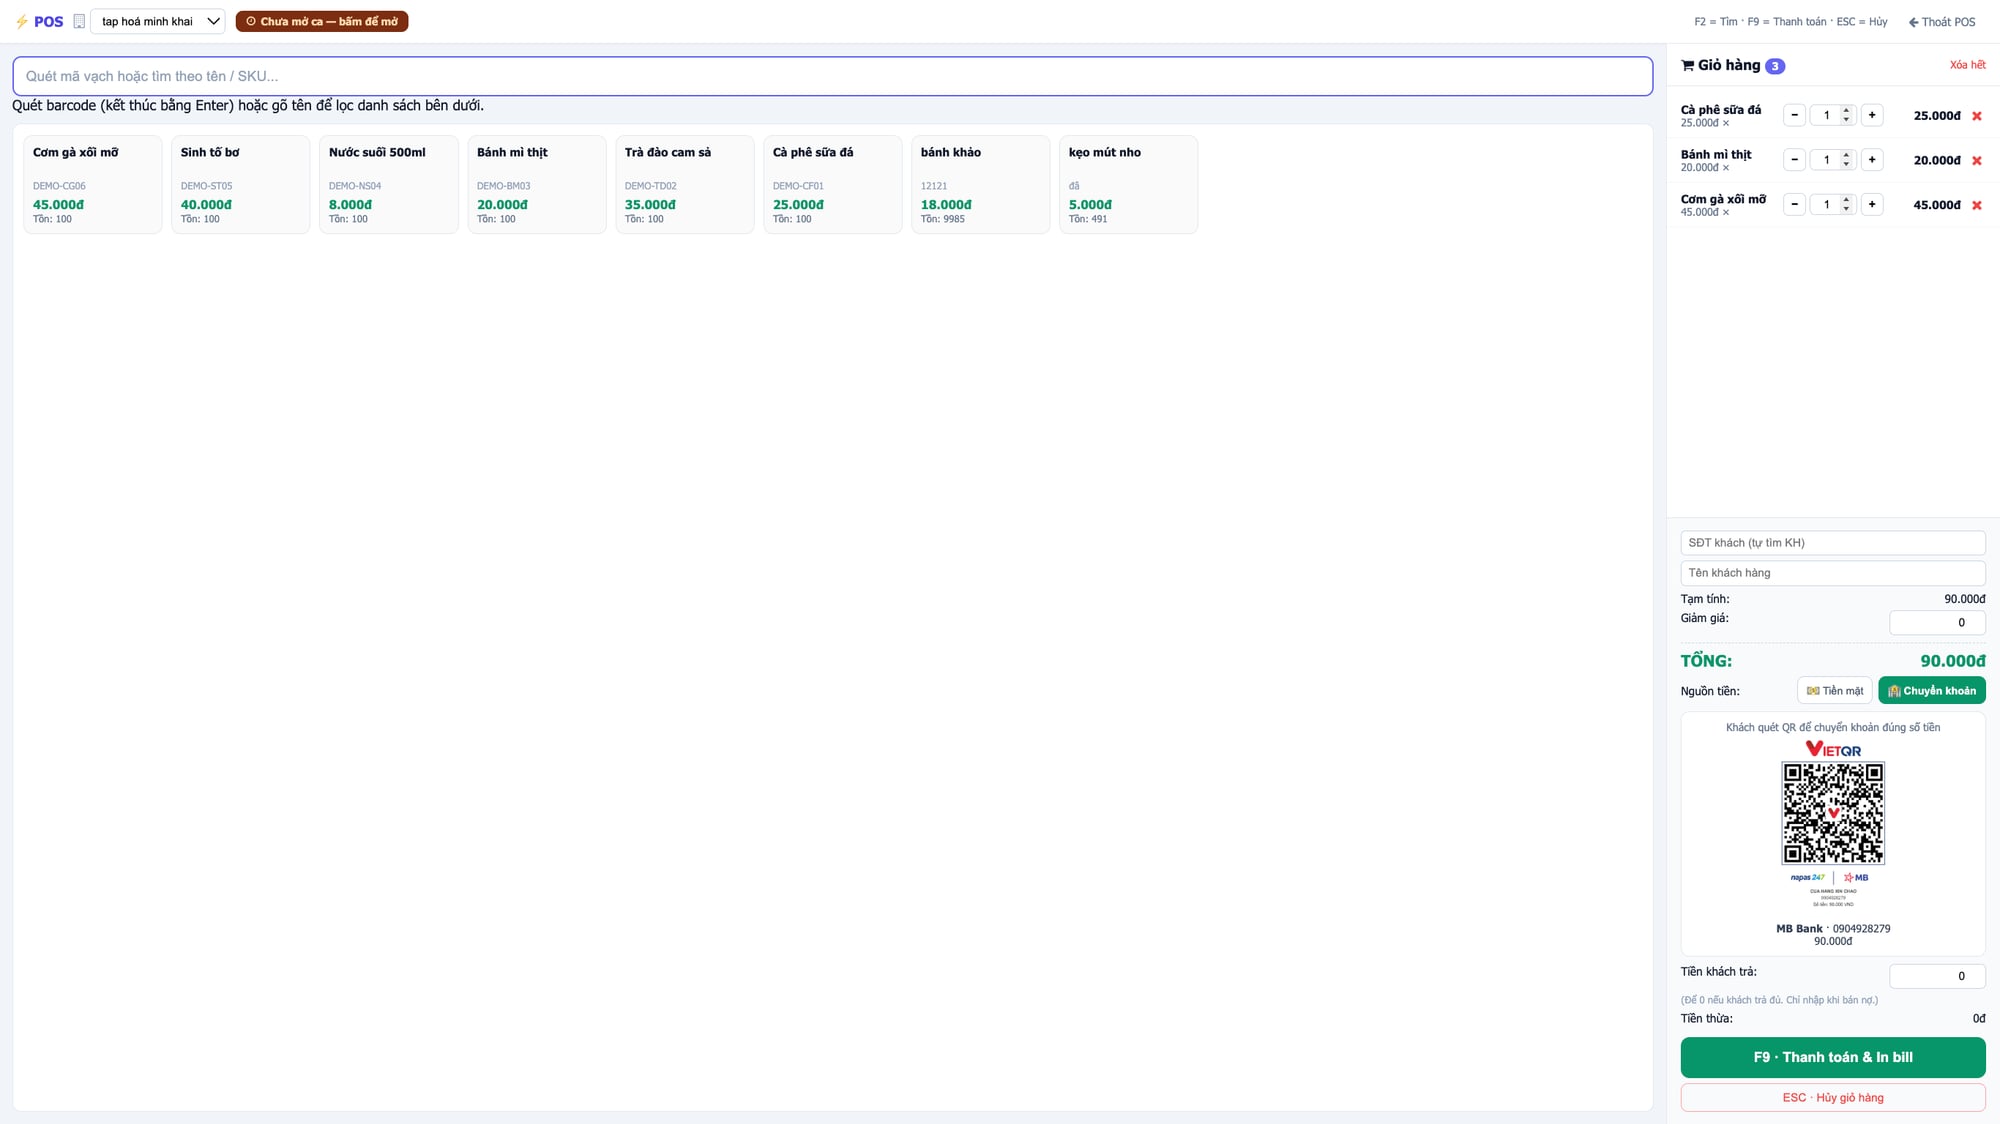
Task: Decrease quantity of Cà phê sữa đá
Action: point(1794,115)
